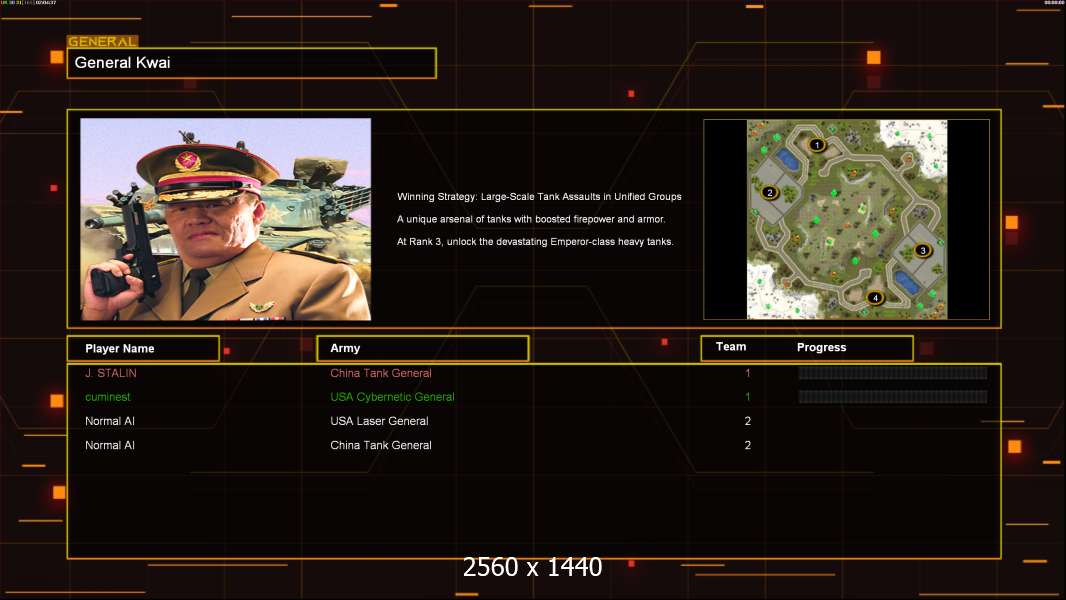Pick start position marker 3 on map
Image resolution: width=1066 pixels, height=600 pixels.
click(x=922, y=250)
